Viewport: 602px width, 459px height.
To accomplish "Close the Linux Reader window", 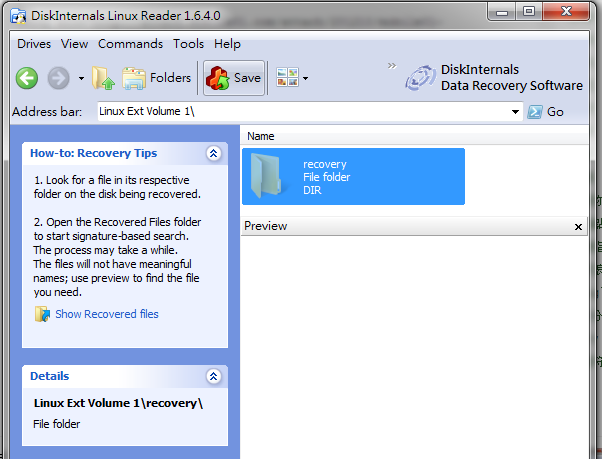I will [x=566, y=12].
